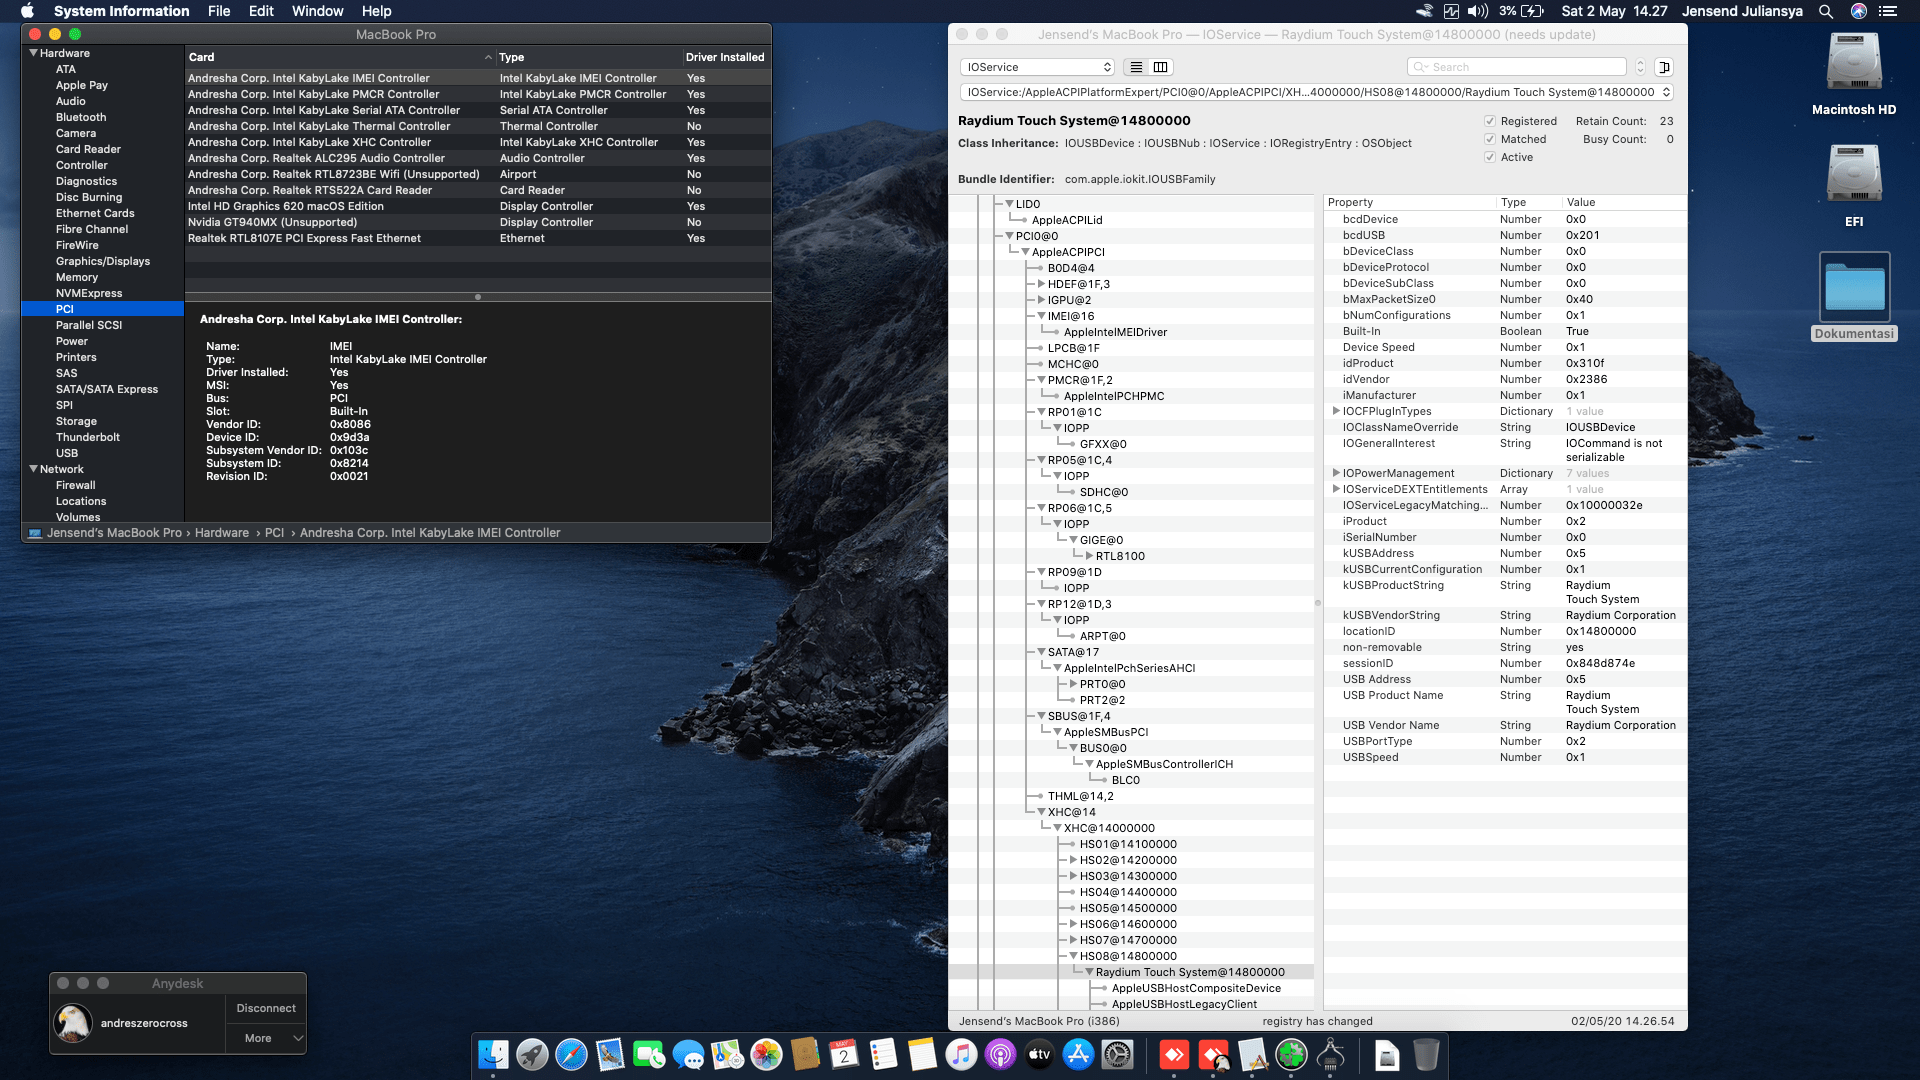
Task: Open the Window menu
Action: (317, 11)
